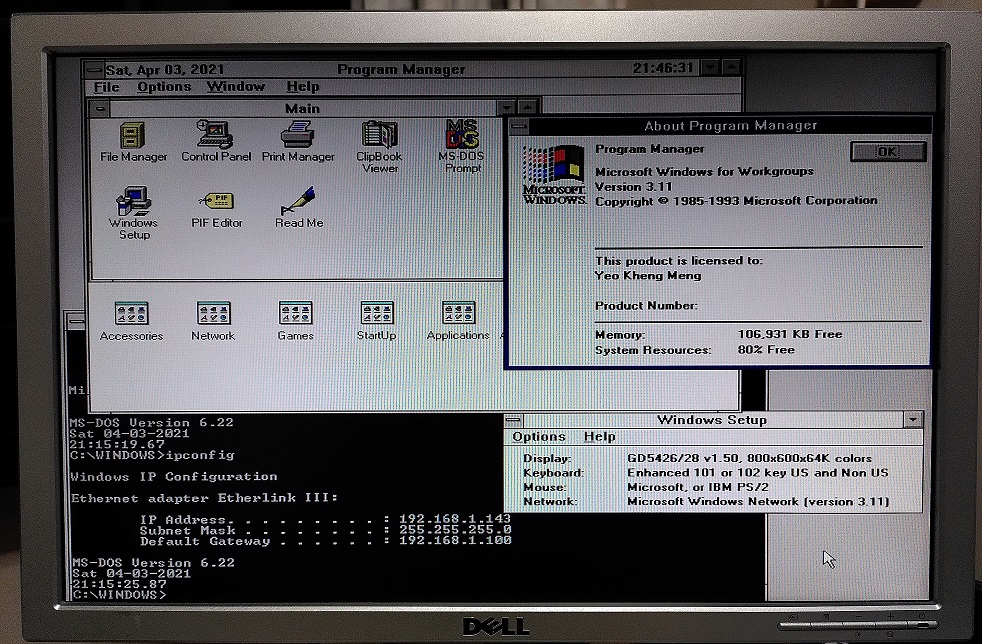Click 'Ethernet adapter Etherlink III:' line
Viewport: 982px width, 644px height.
point(204,498)
